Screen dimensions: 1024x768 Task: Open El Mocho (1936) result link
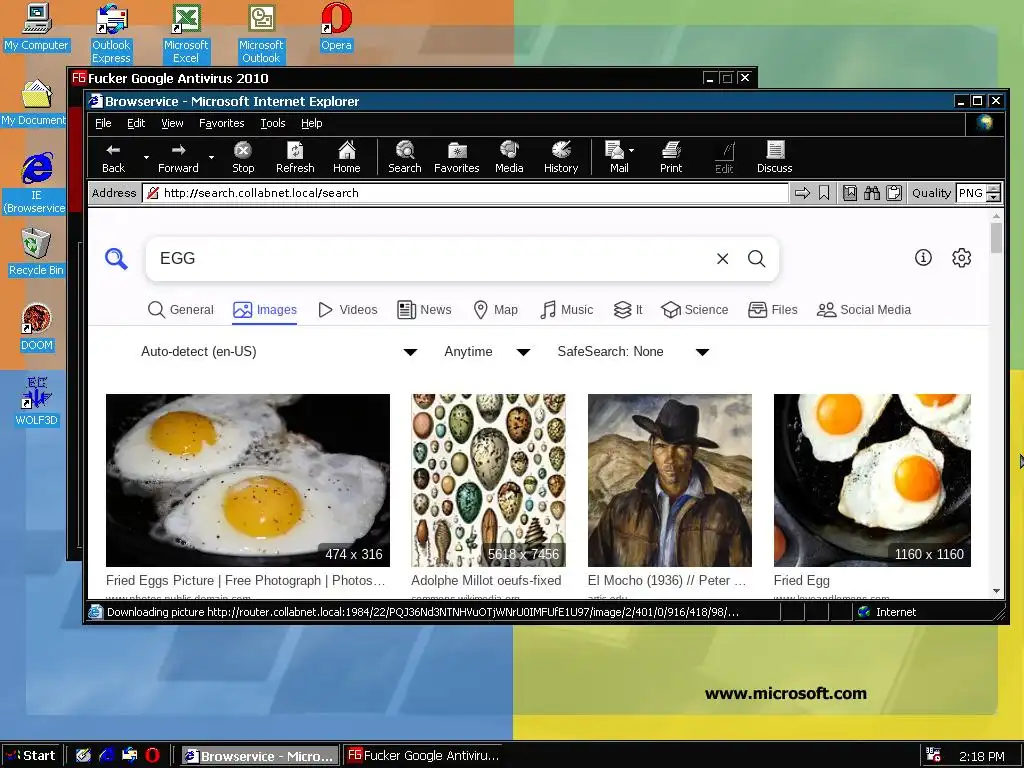coord(667,581)
